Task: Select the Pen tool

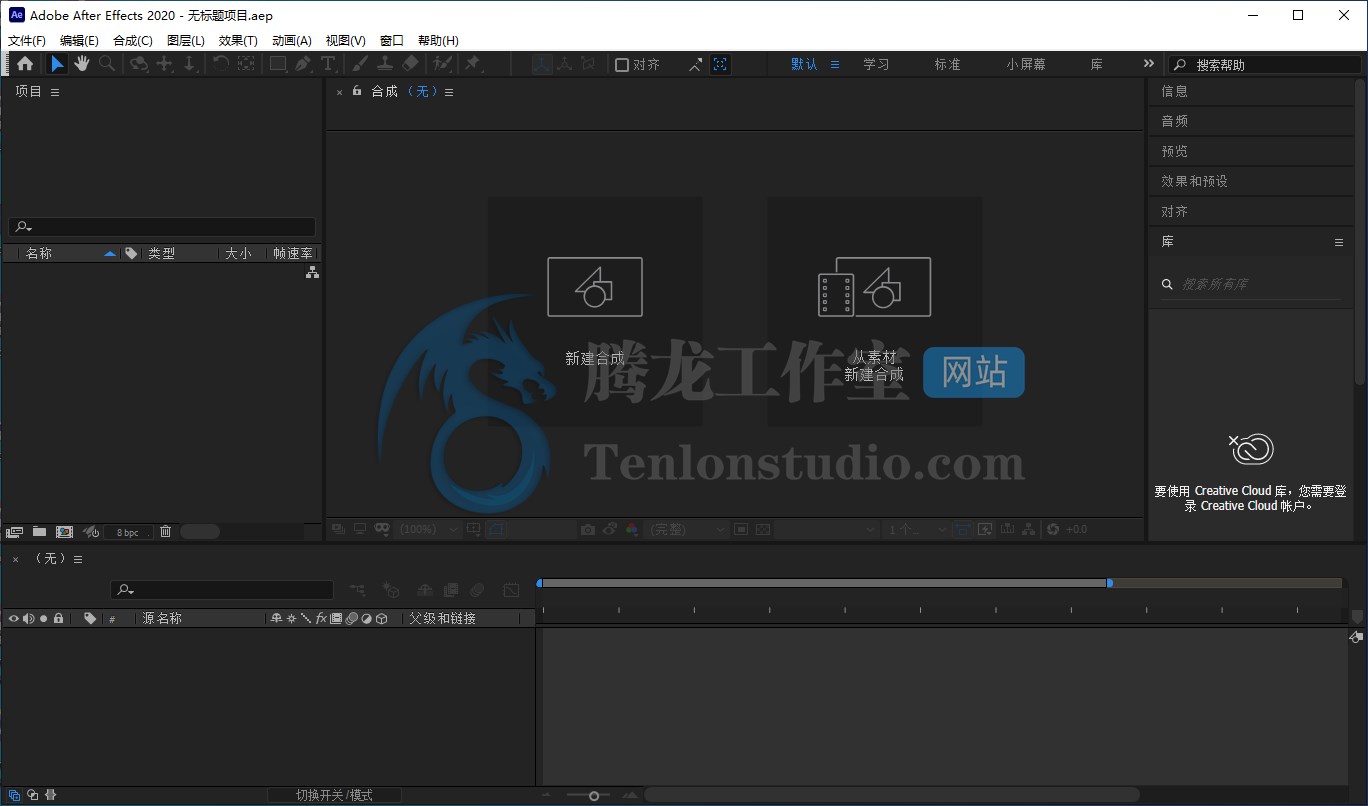Action: (303, 64)
